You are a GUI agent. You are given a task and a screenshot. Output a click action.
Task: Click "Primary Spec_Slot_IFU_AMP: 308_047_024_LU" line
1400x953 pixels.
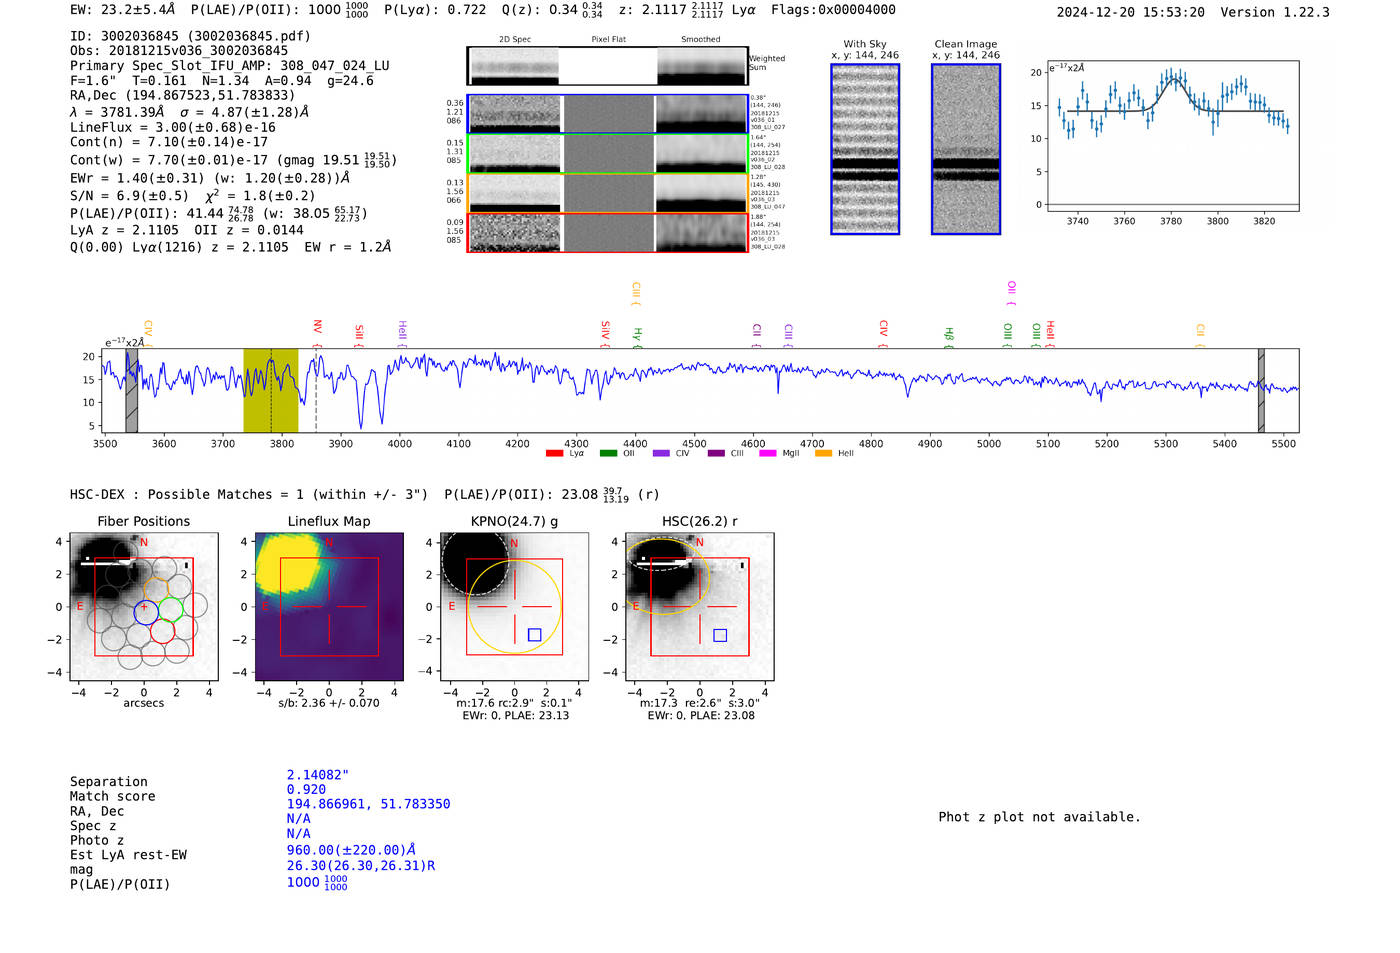pos(230,66)
